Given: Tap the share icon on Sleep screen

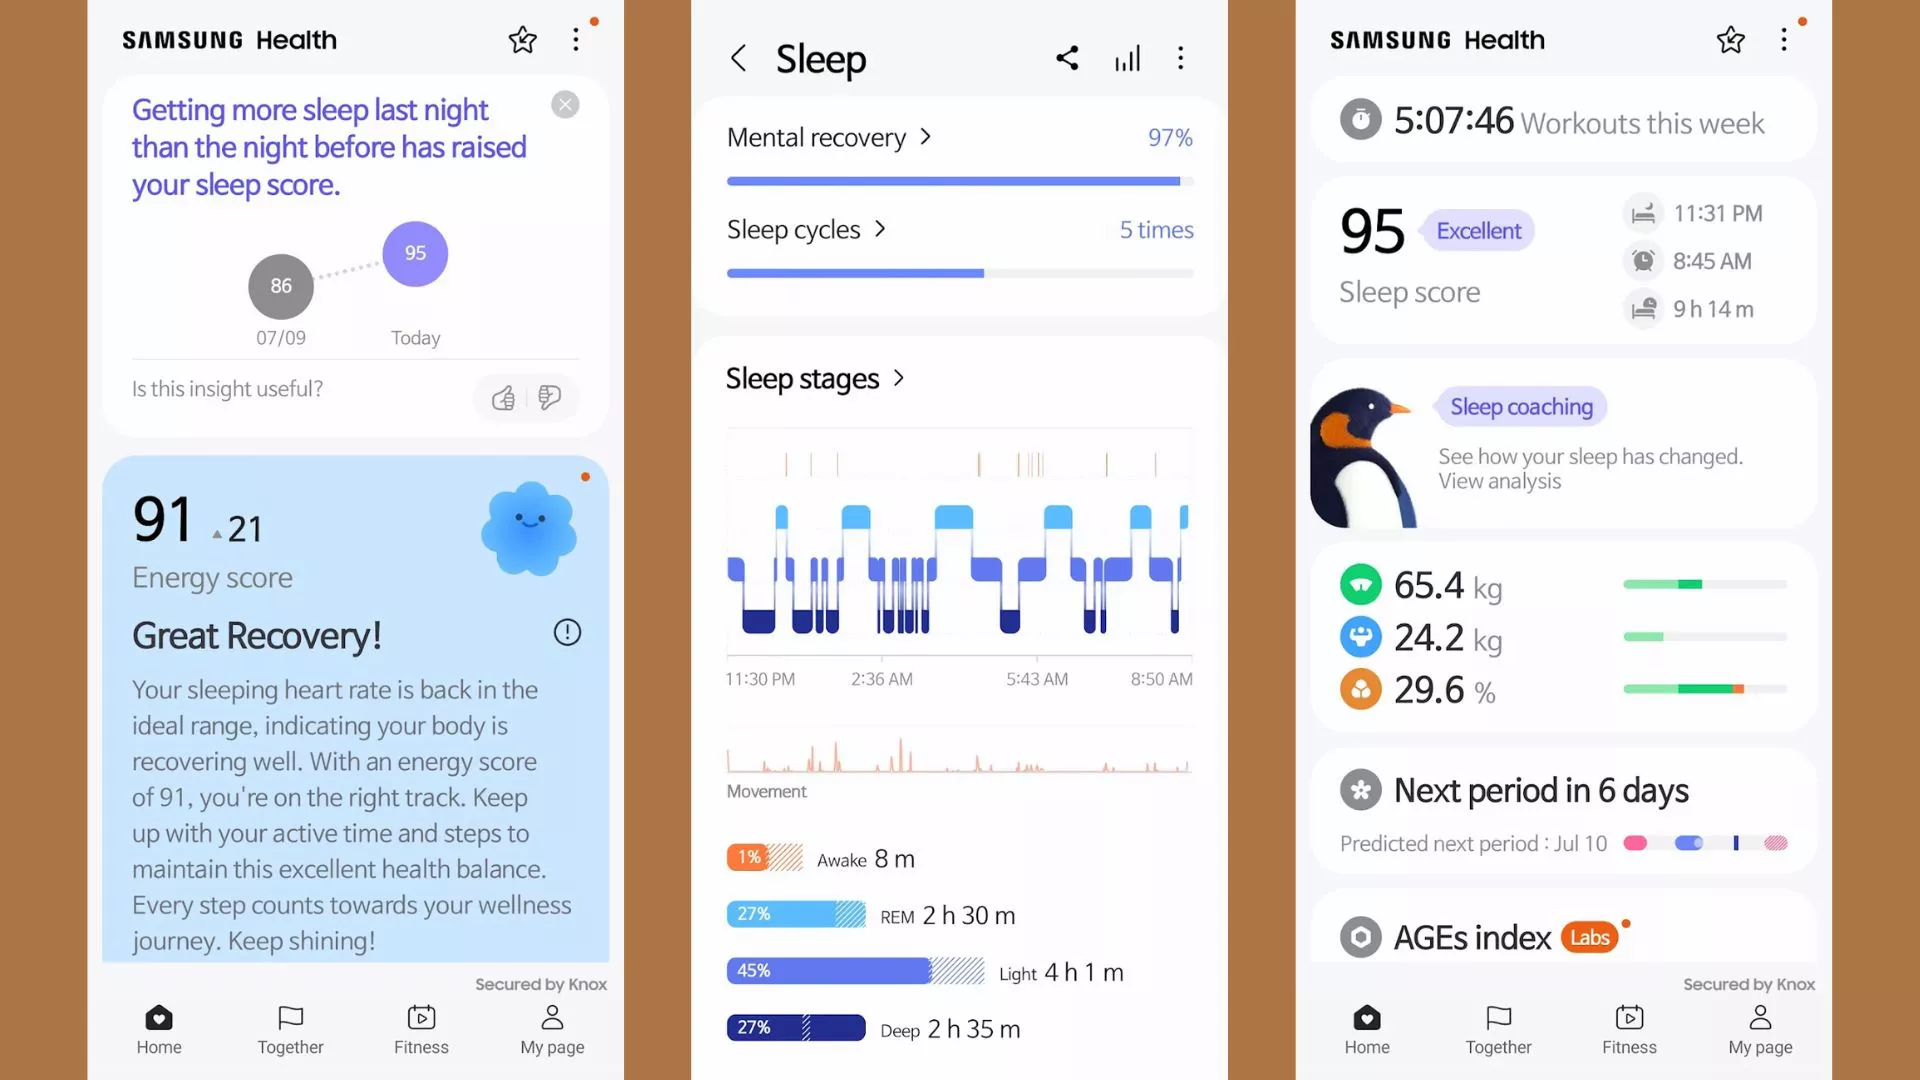Looking at the screenshot, I should pyautogui.click(x=1065, y=57).
